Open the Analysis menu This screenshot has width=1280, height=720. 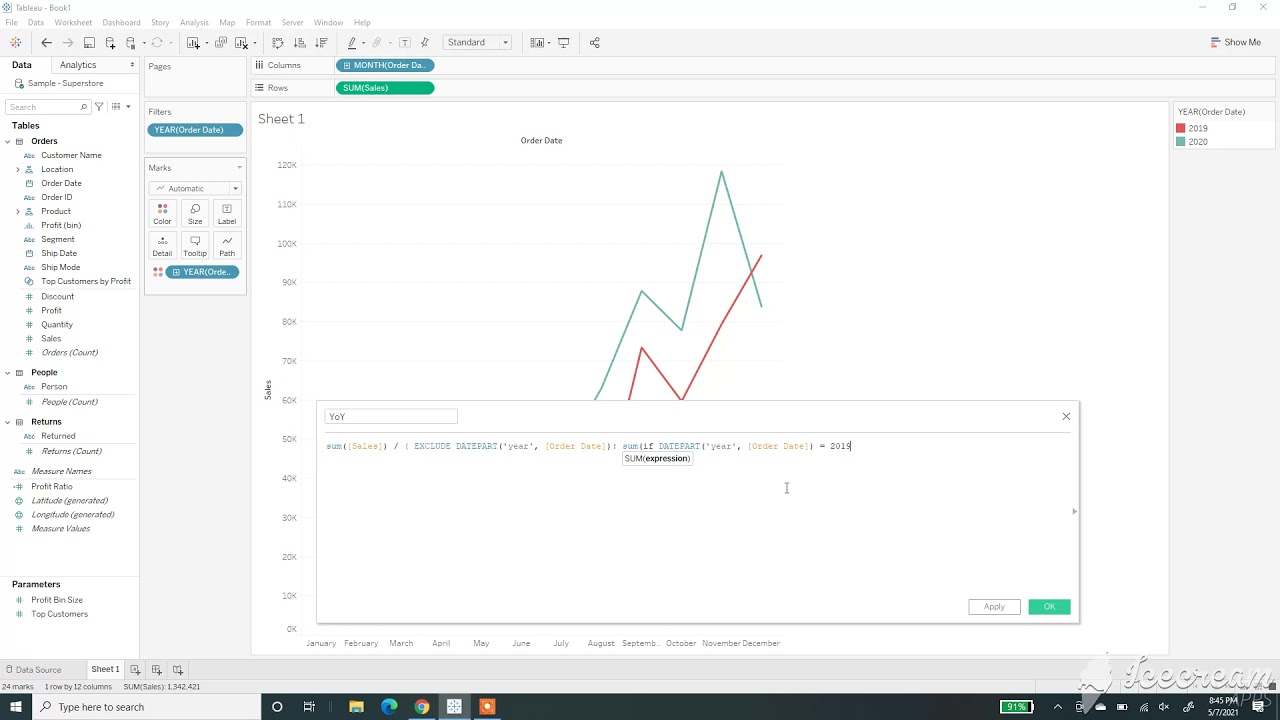pos(194,22)
